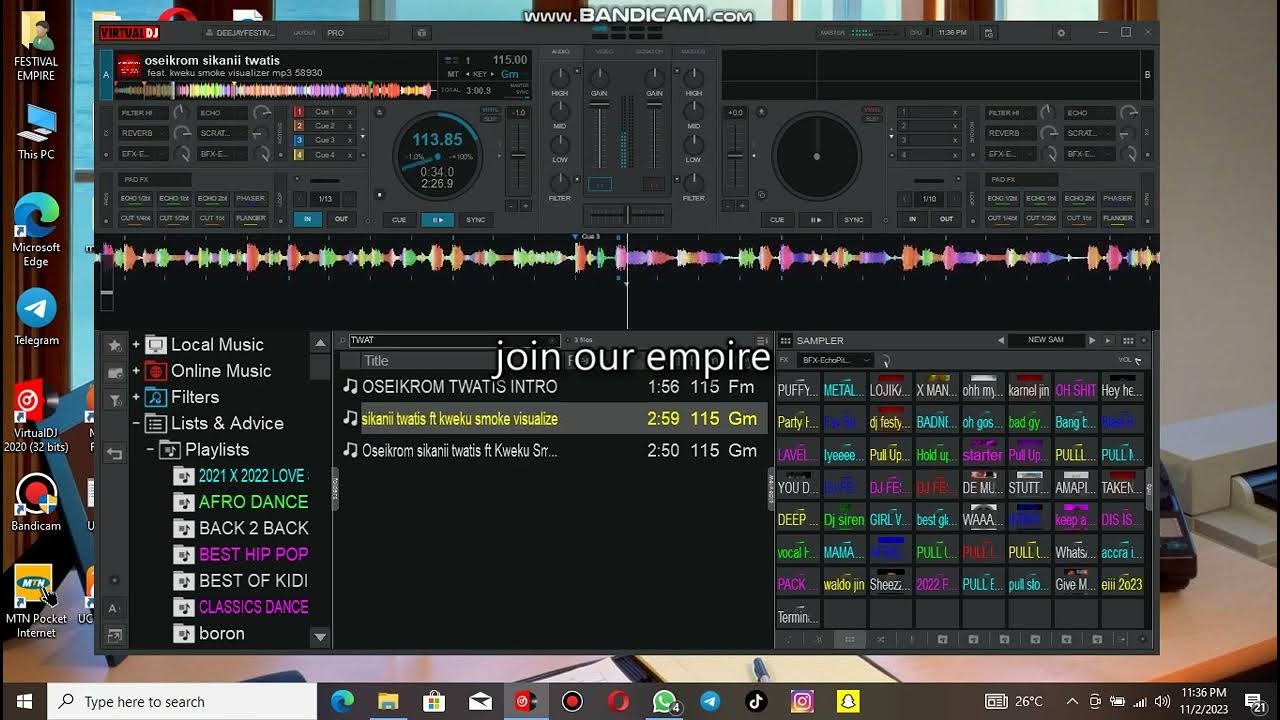
Task: Click deck B jog wheel platter
Action: point(817,156)
